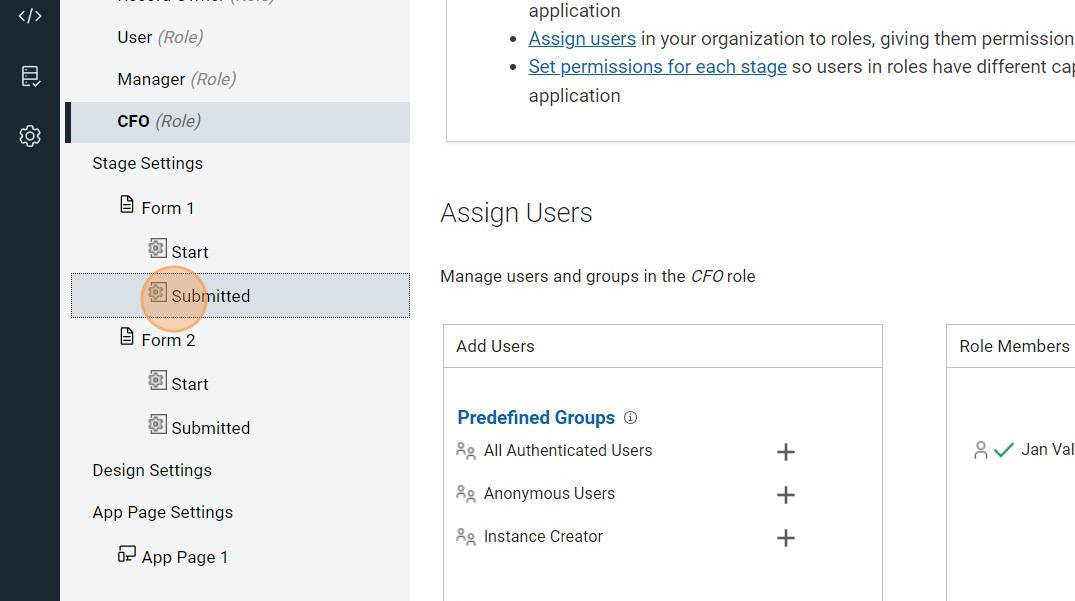The image size is (1075, 601).
Task: Open the Design Settings menu item
Action: click(152, 470)
